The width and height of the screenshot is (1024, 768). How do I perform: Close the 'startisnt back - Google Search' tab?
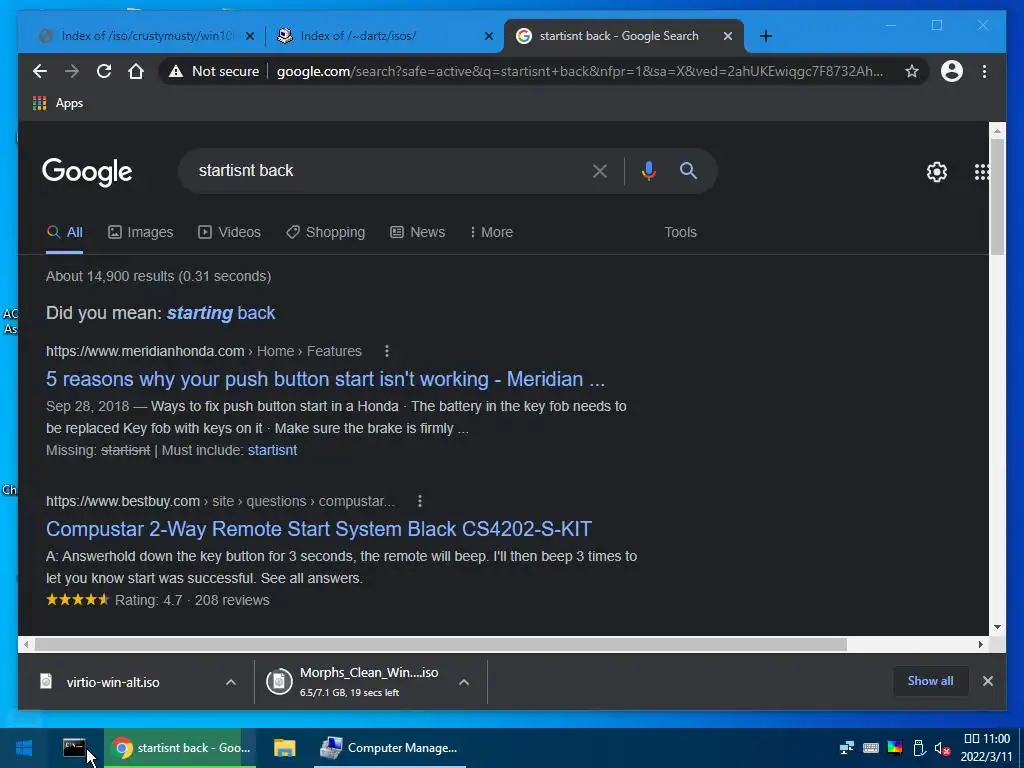click(x=728, y=37)
